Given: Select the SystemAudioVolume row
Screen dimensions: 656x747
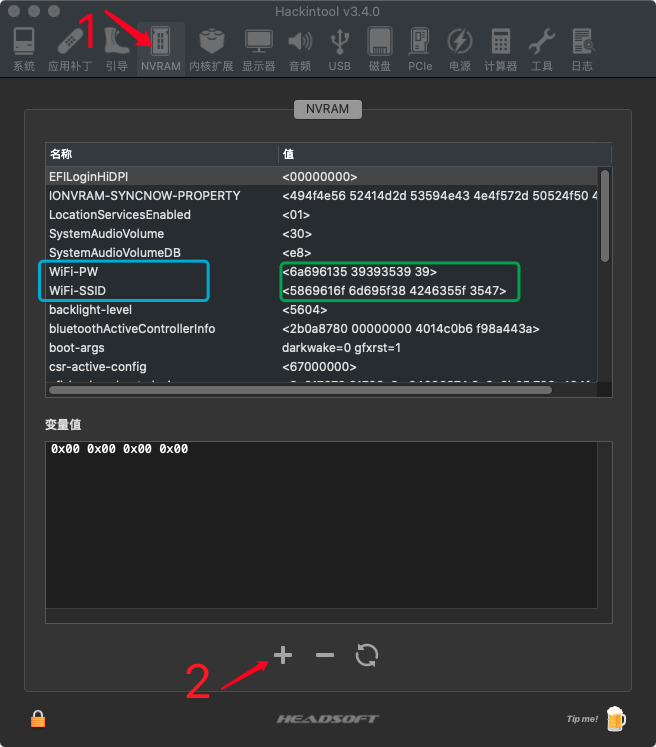Looking at the screenshot, I should tap(322, 233).
